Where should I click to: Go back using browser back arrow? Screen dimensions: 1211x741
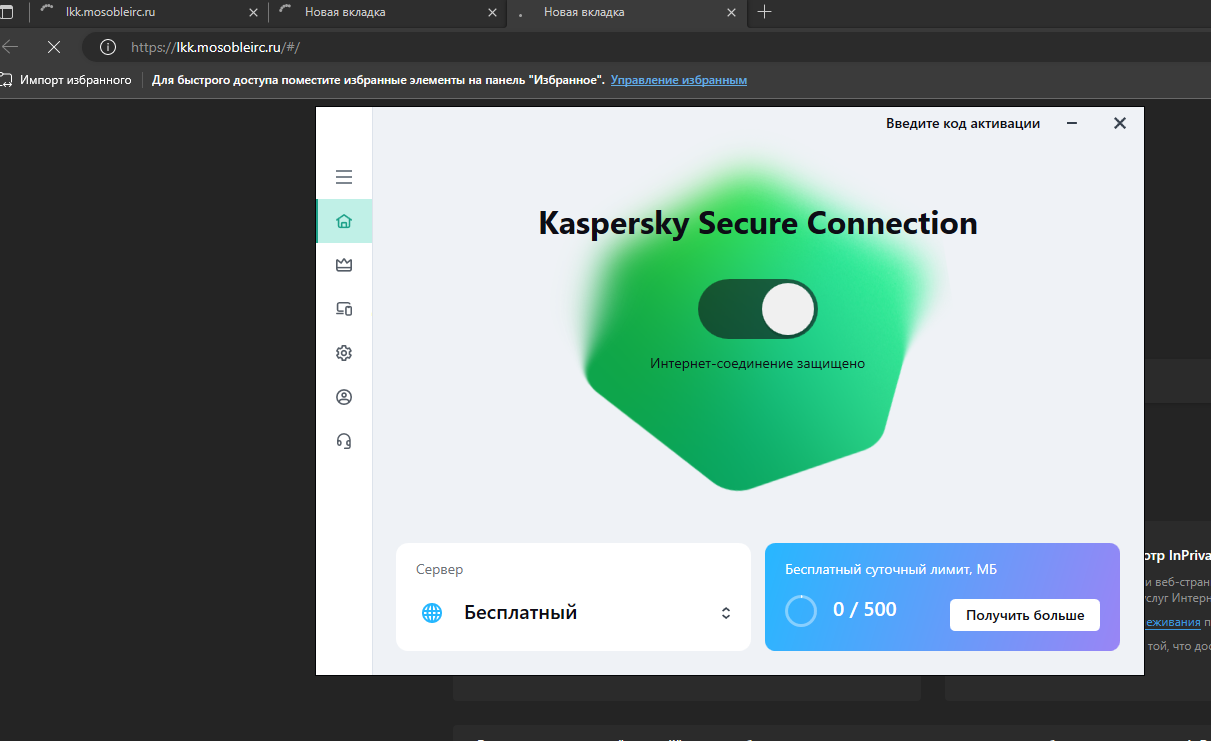coord(11,47)
